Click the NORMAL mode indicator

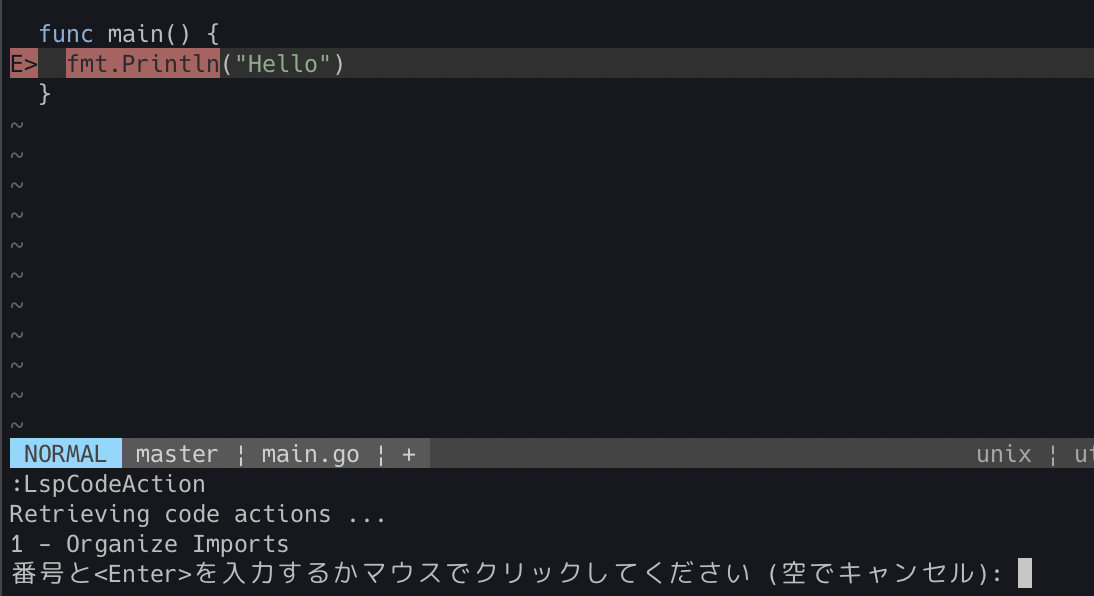[x=64, y=453]
